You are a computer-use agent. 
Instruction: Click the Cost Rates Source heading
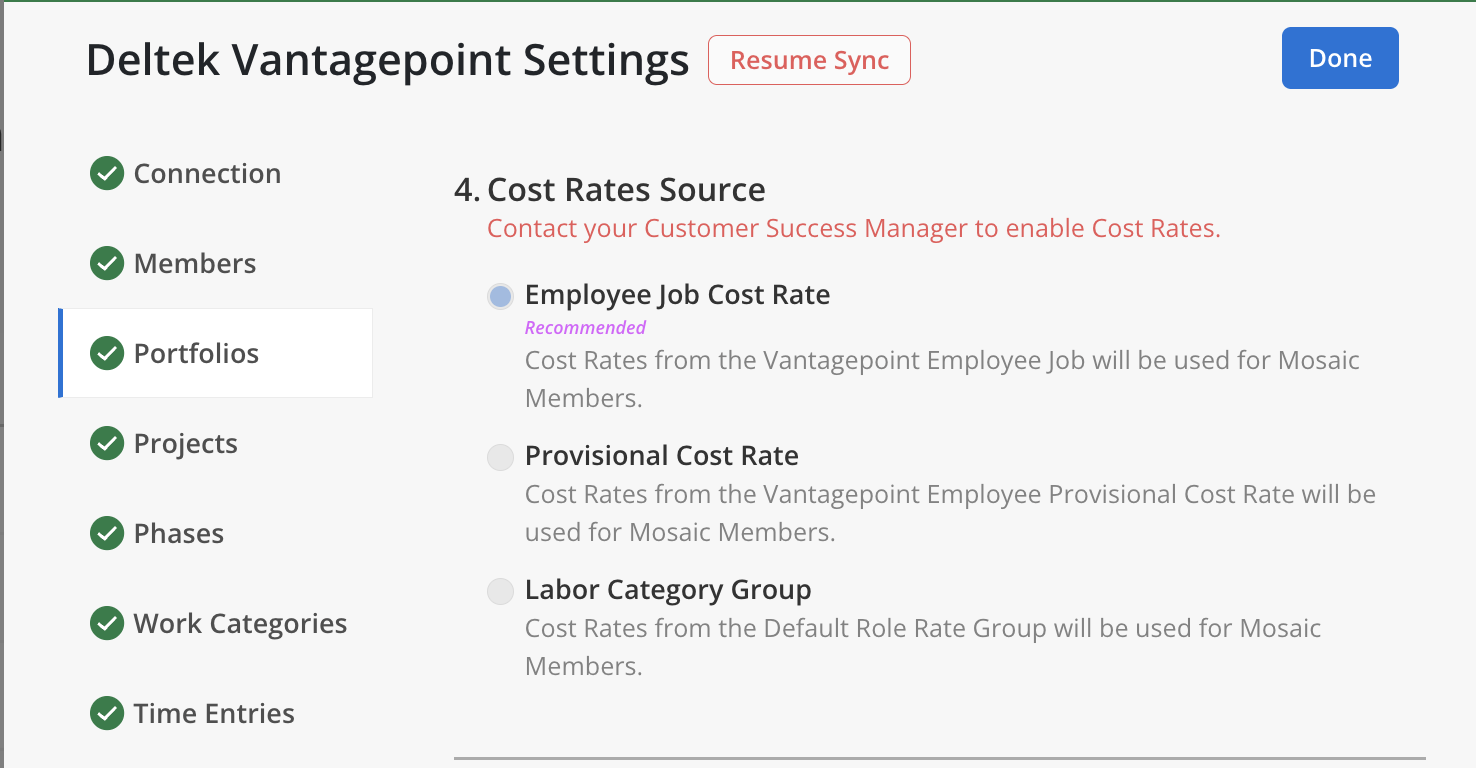626,189
